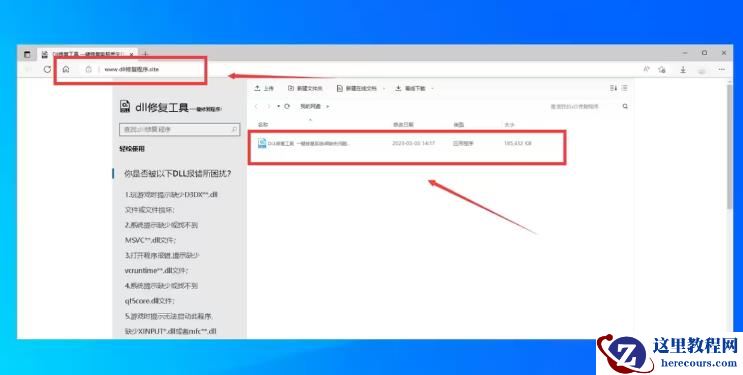Expand the path history dropdown arrow
The image size is (743, 375).
(x=279, y=107)
